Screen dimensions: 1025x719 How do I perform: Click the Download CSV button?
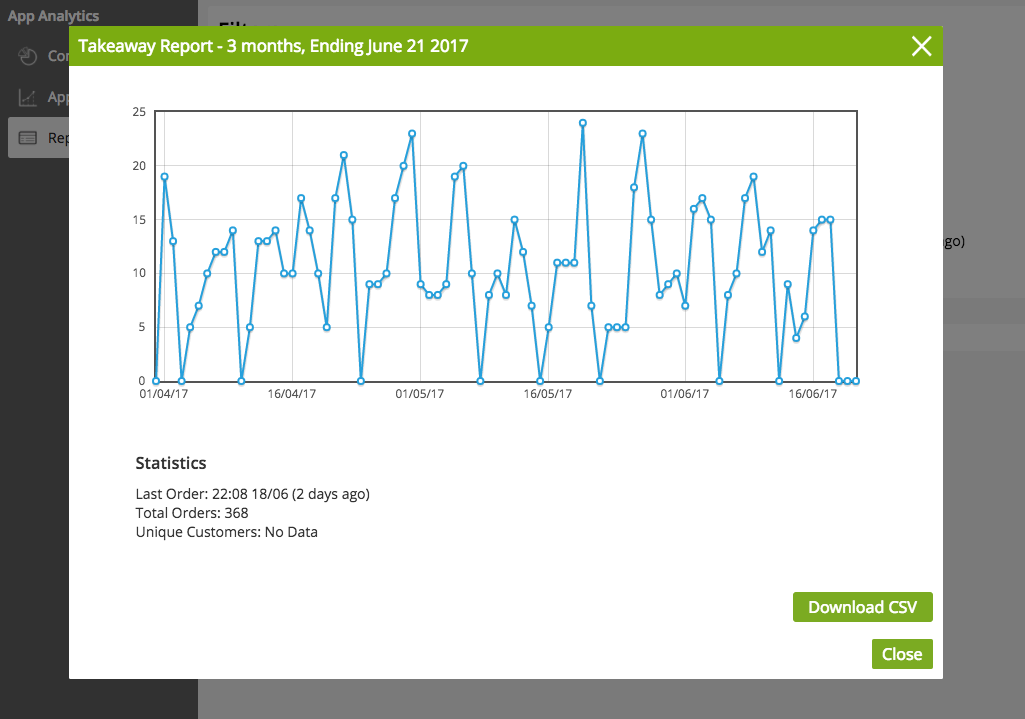coord(862,607)
